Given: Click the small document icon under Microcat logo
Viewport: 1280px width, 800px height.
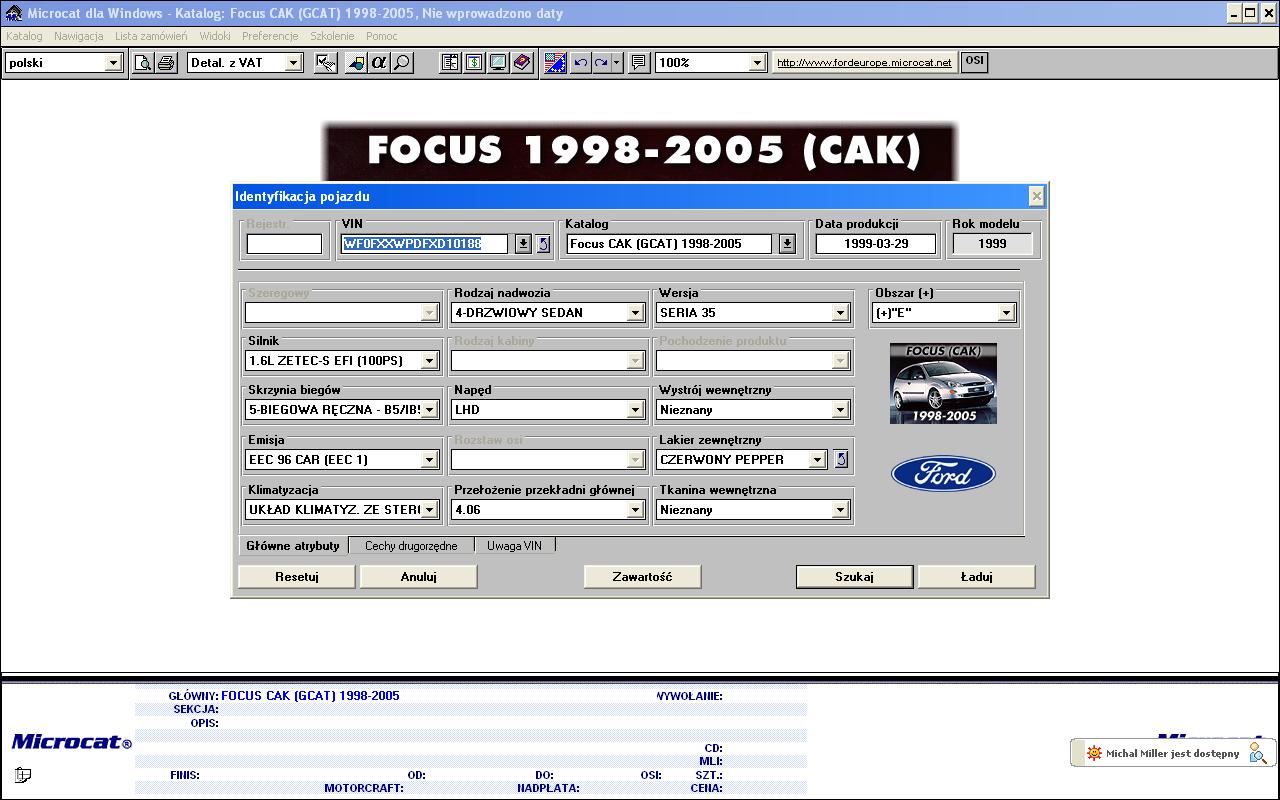Looking at the screenshot, I should tap(23, 774).
